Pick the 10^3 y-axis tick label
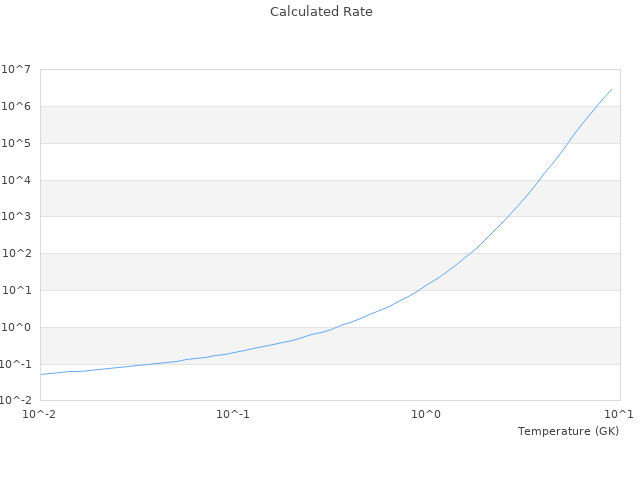This screenshot has height=480, width=640. tap(17, 217)
